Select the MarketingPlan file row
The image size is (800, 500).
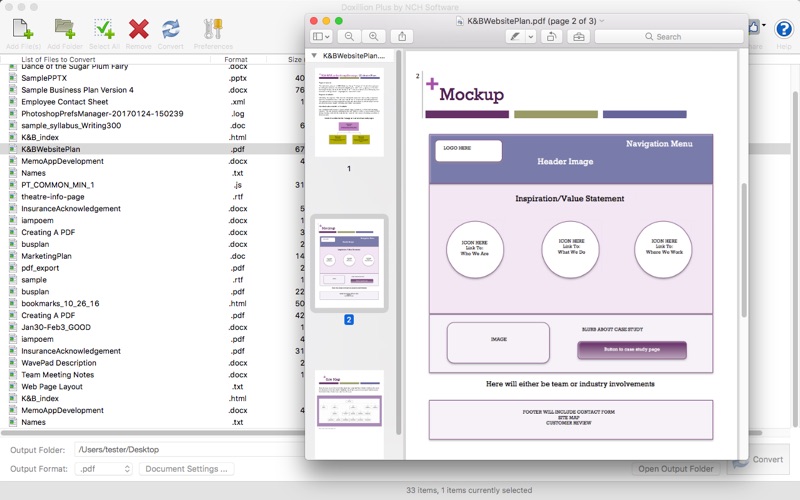[x=153, y=256]
